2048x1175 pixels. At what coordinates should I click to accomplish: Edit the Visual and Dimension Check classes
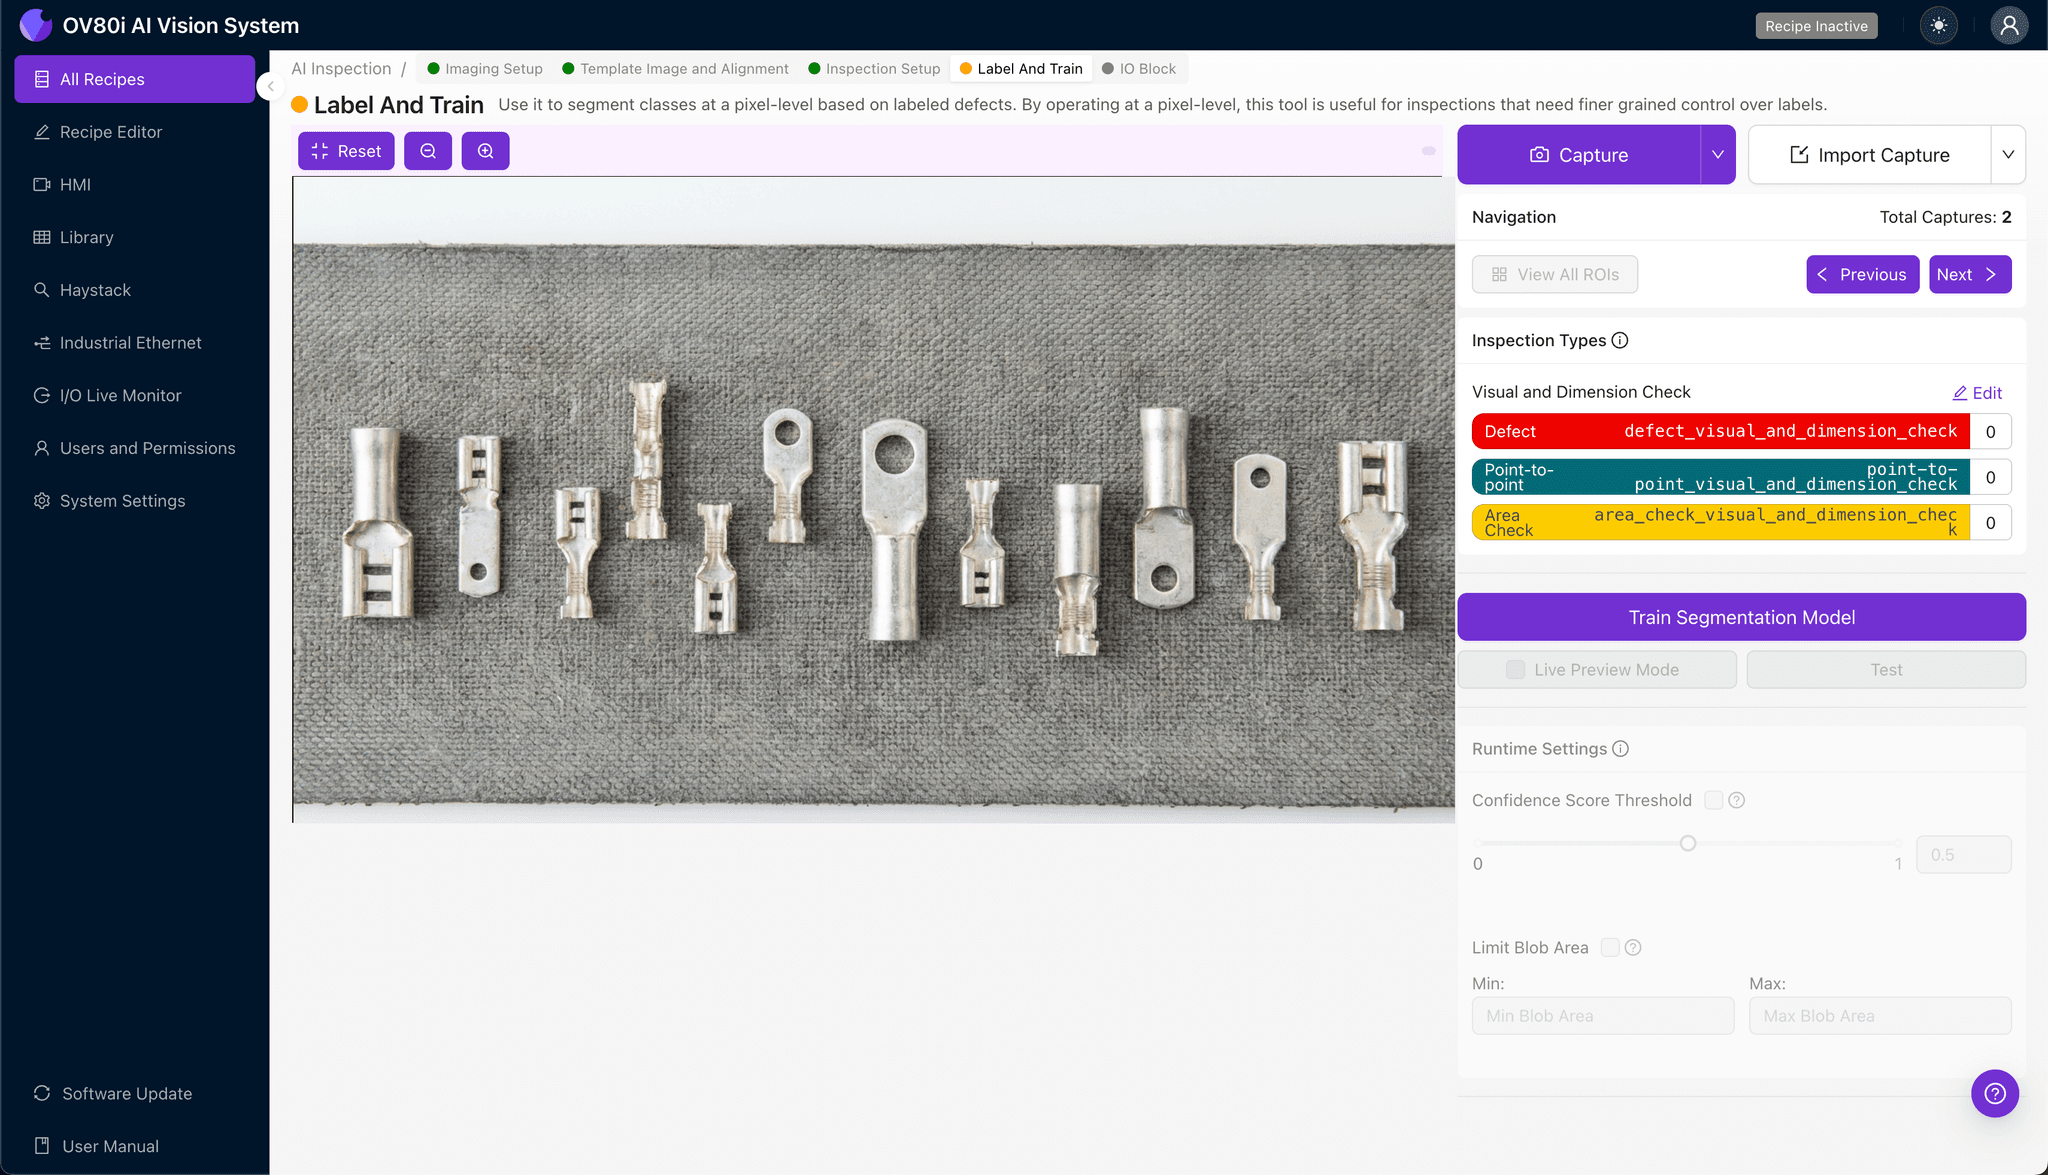1977,392
